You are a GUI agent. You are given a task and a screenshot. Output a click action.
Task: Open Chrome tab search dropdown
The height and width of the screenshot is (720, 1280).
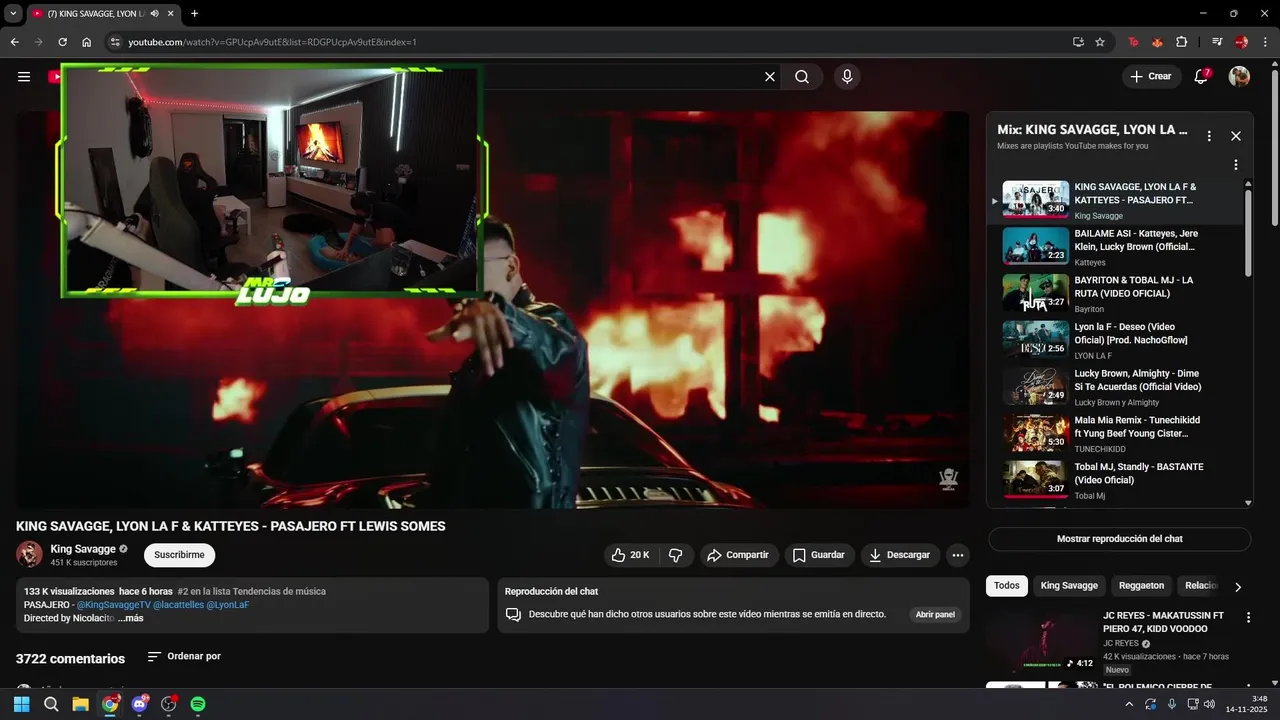coord(13,14)
